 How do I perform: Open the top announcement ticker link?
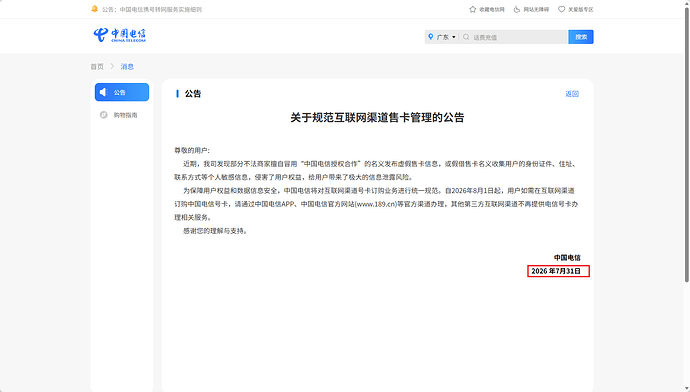[x=152, y=9]
